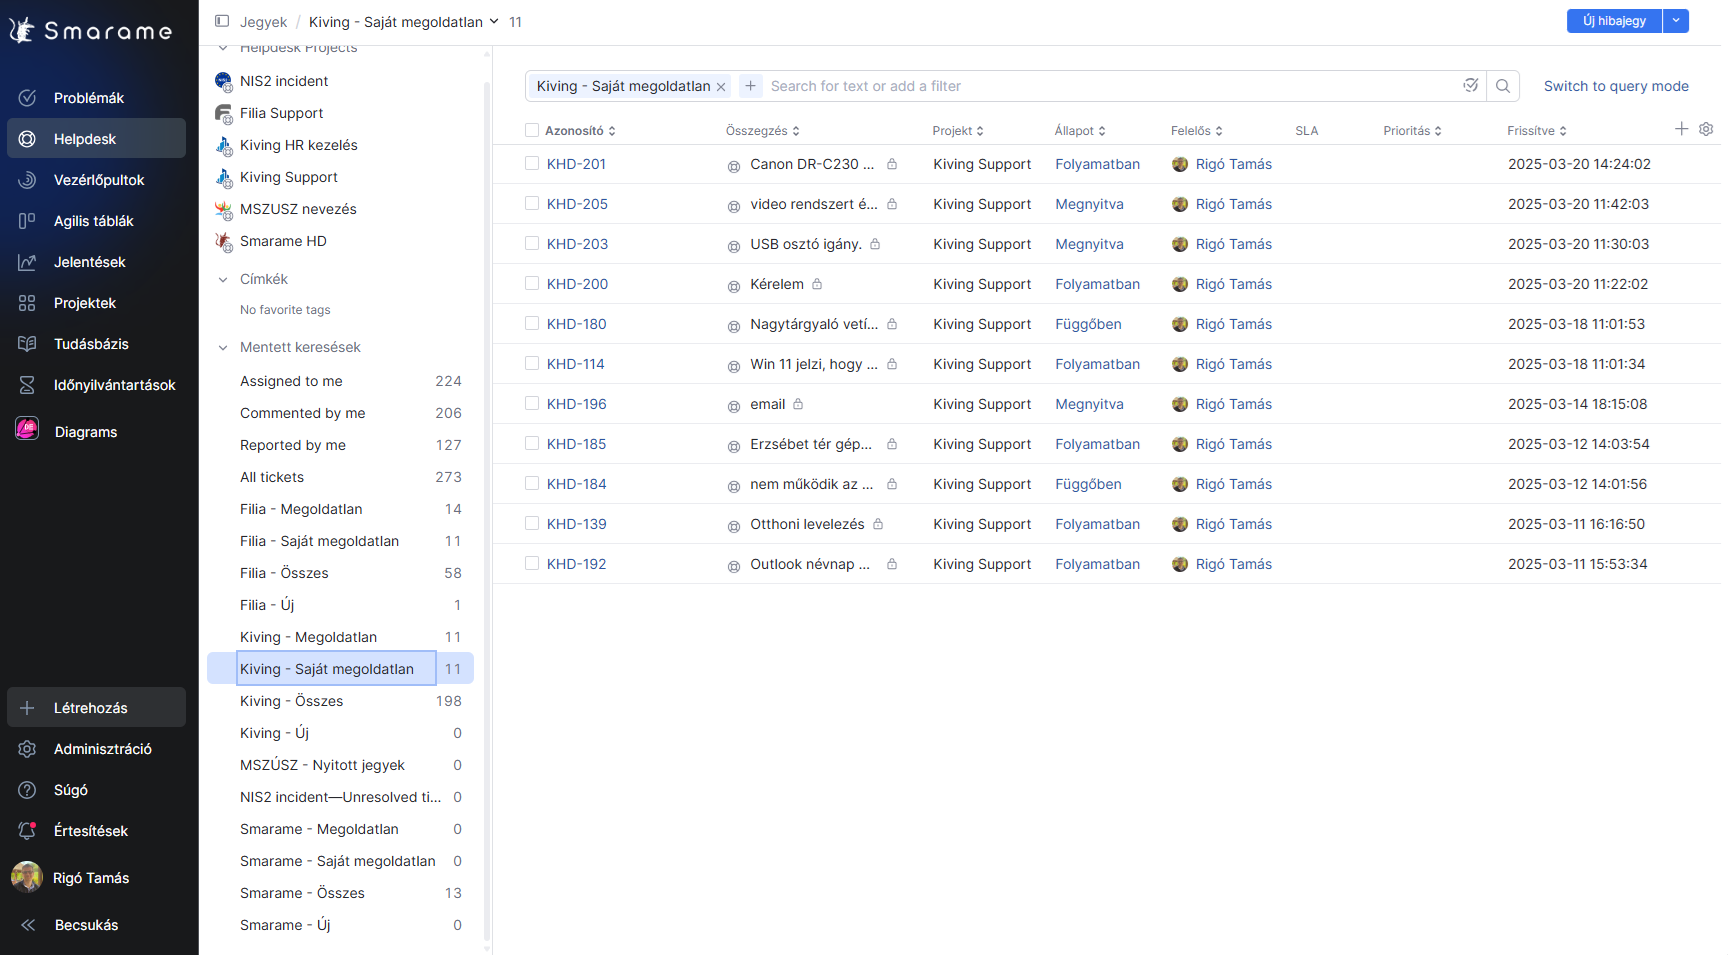The height and width of the screenshot is (955, 1728).
Task: Select all tickets with header checkbox
Action: [532, 130]
